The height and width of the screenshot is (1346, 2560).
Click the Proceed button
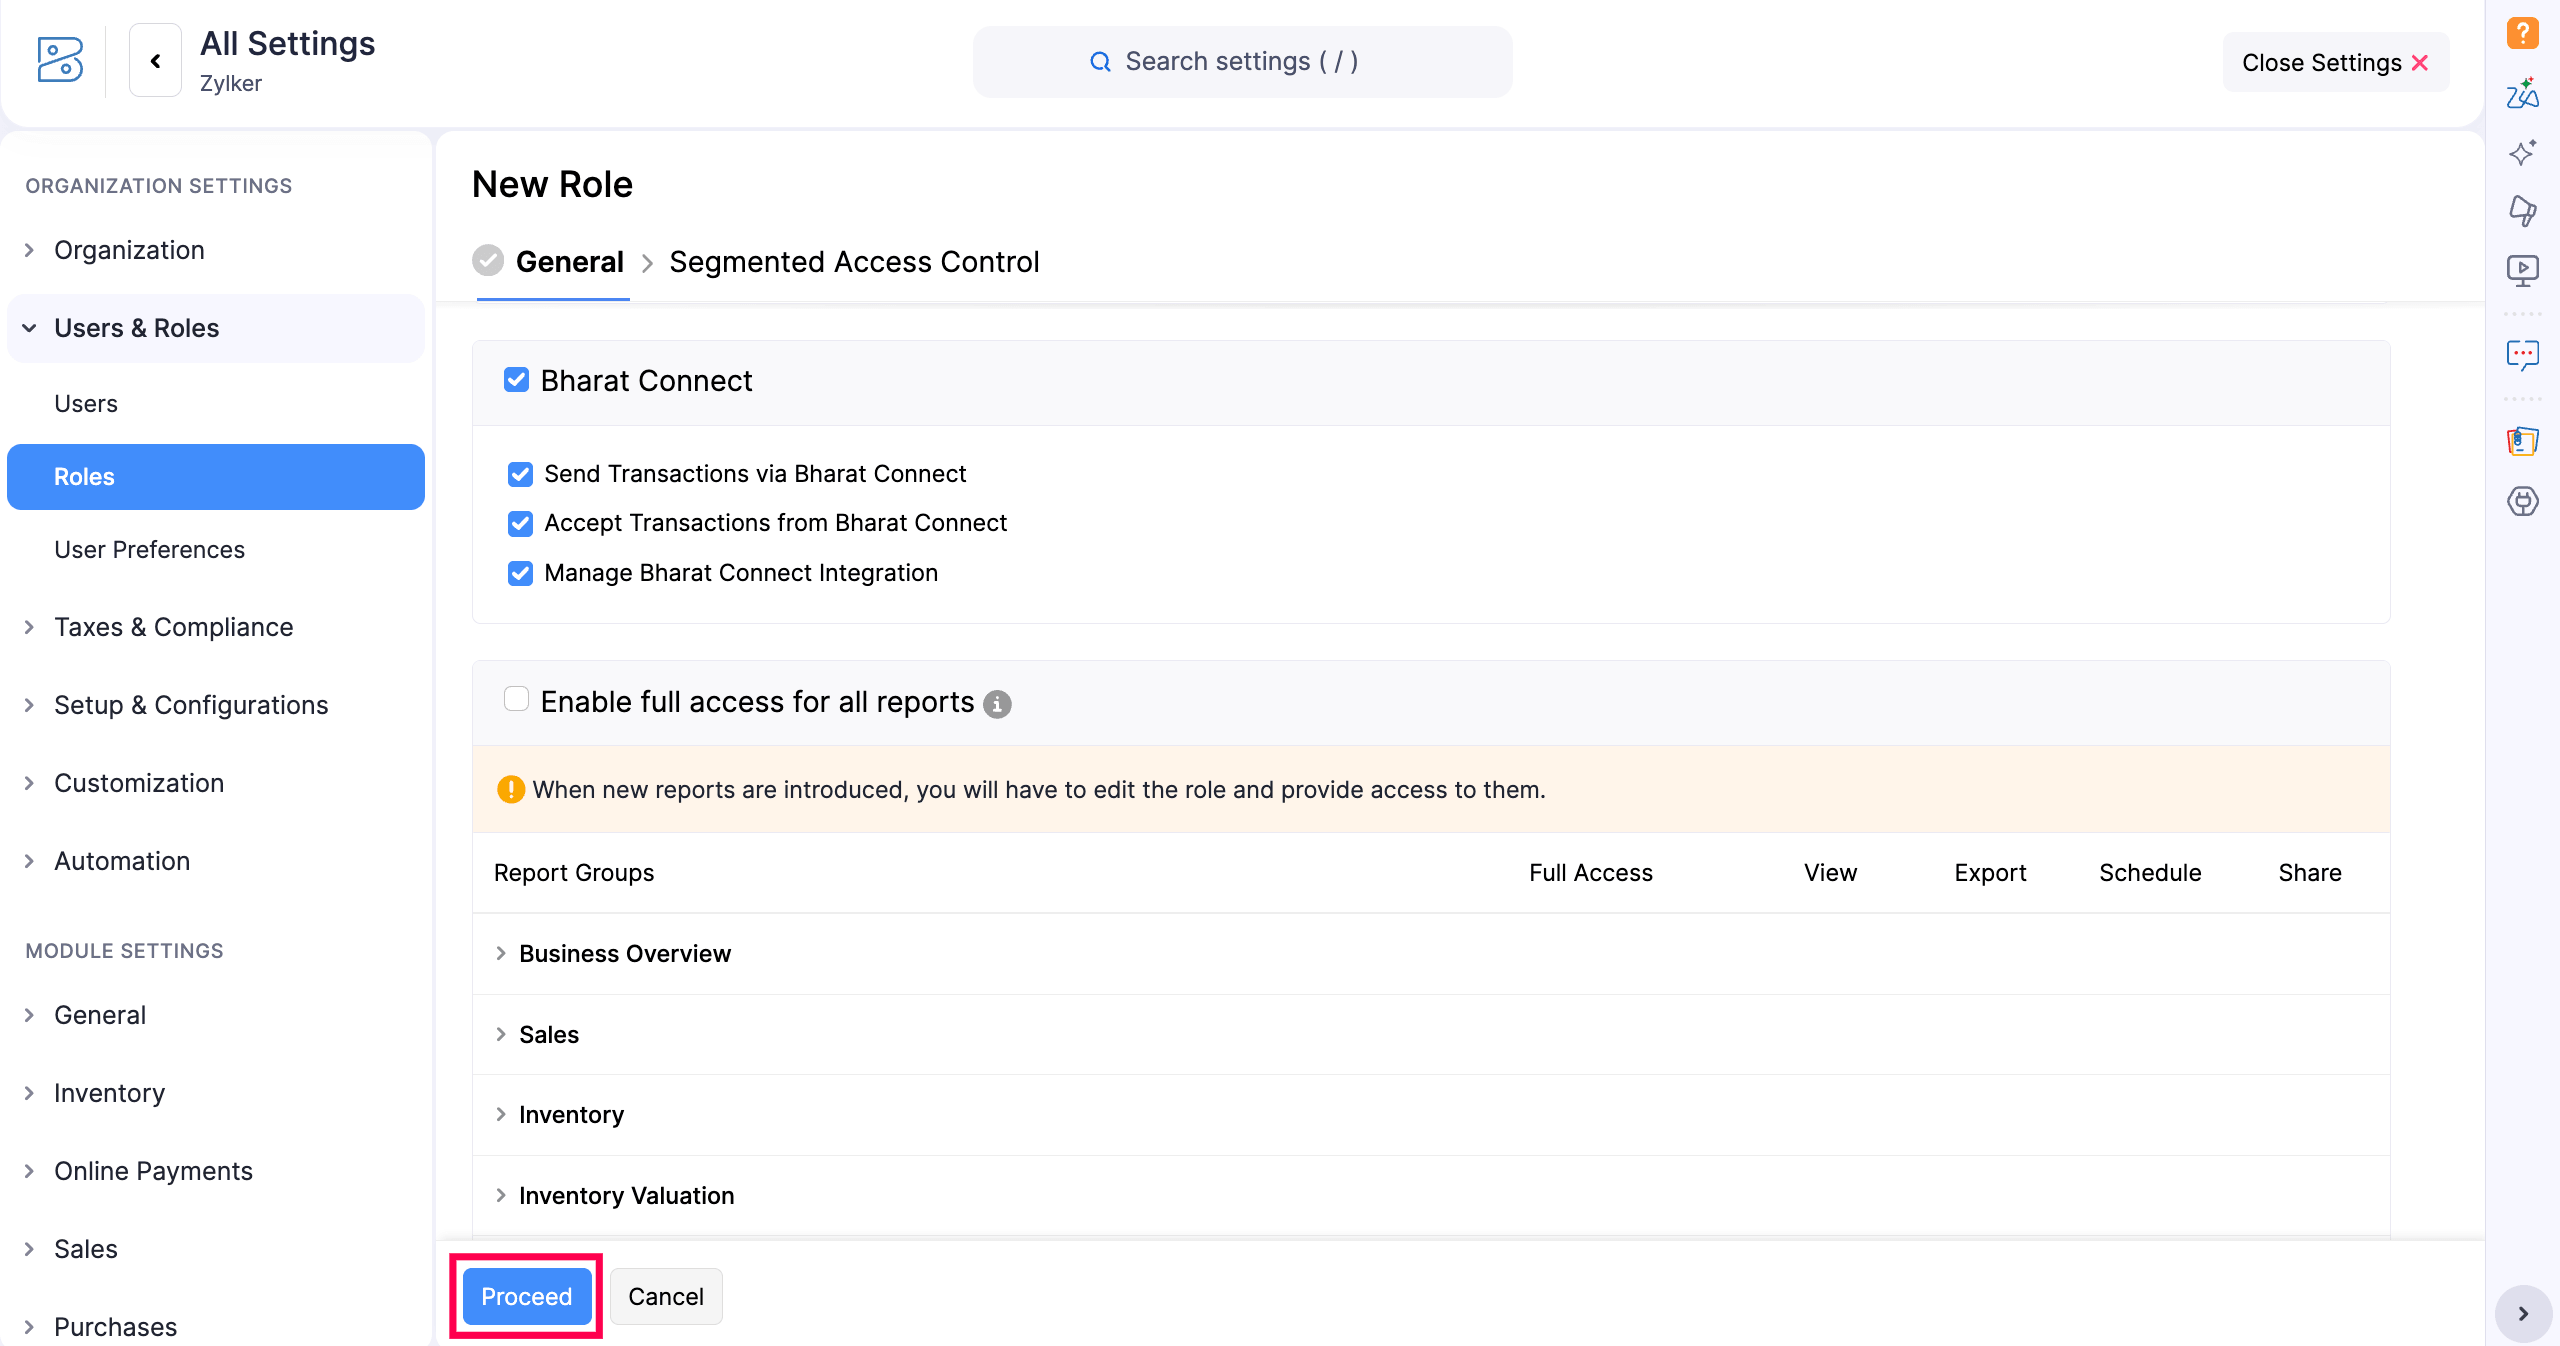tap(527, 1296)
